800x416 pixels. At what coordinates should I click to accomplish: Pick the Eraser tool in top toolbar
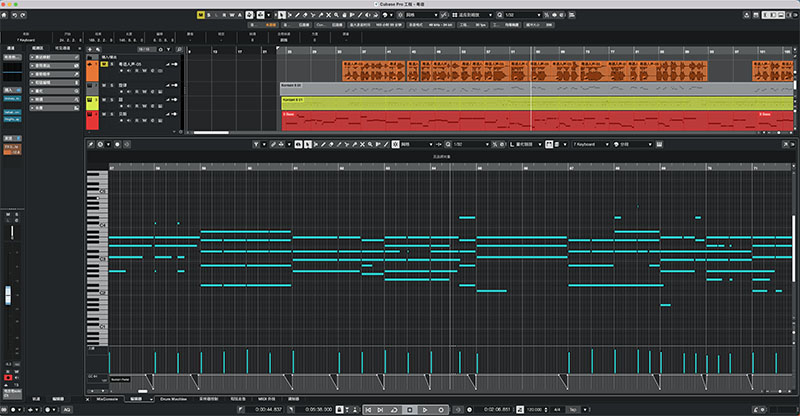[305, 15]
